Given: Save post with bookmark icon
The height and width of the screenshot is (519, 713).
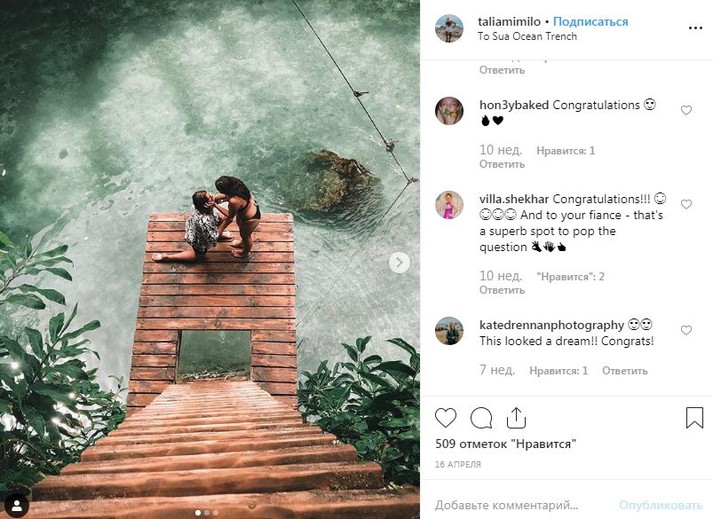Looking at the screenshot, I should (694, 417).
